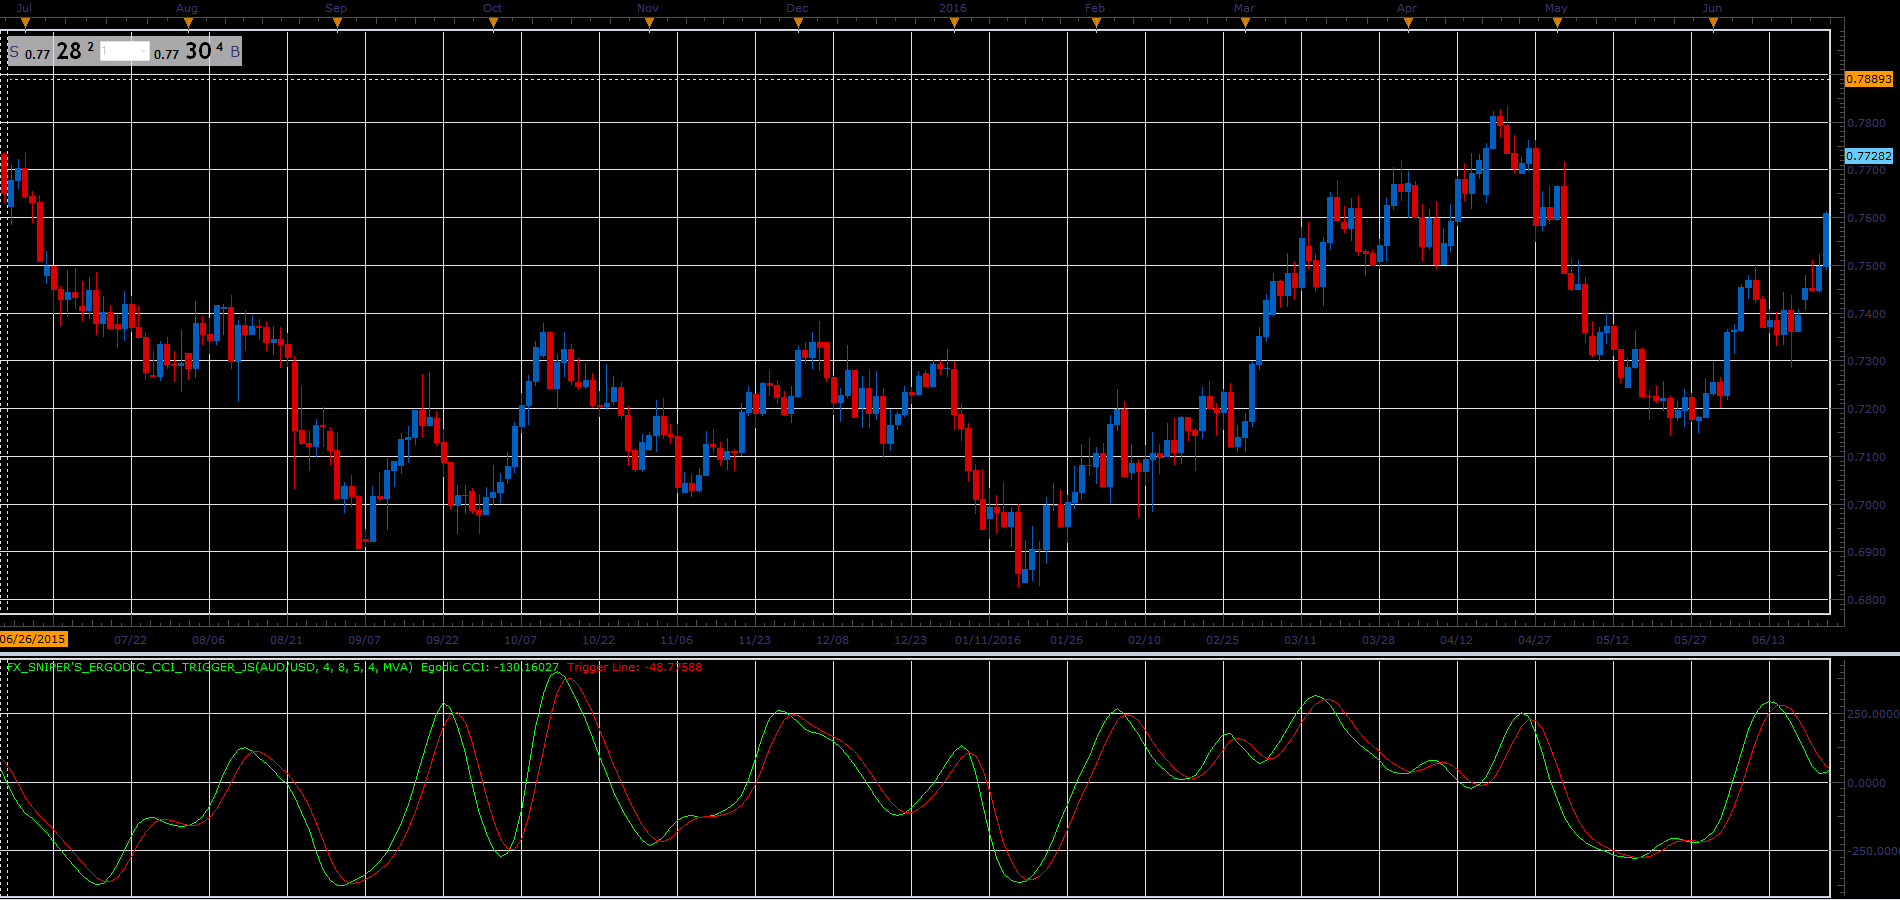Click the 0.7500 price axis label
Screen dimensions: 1900x900
[1866, 266]
